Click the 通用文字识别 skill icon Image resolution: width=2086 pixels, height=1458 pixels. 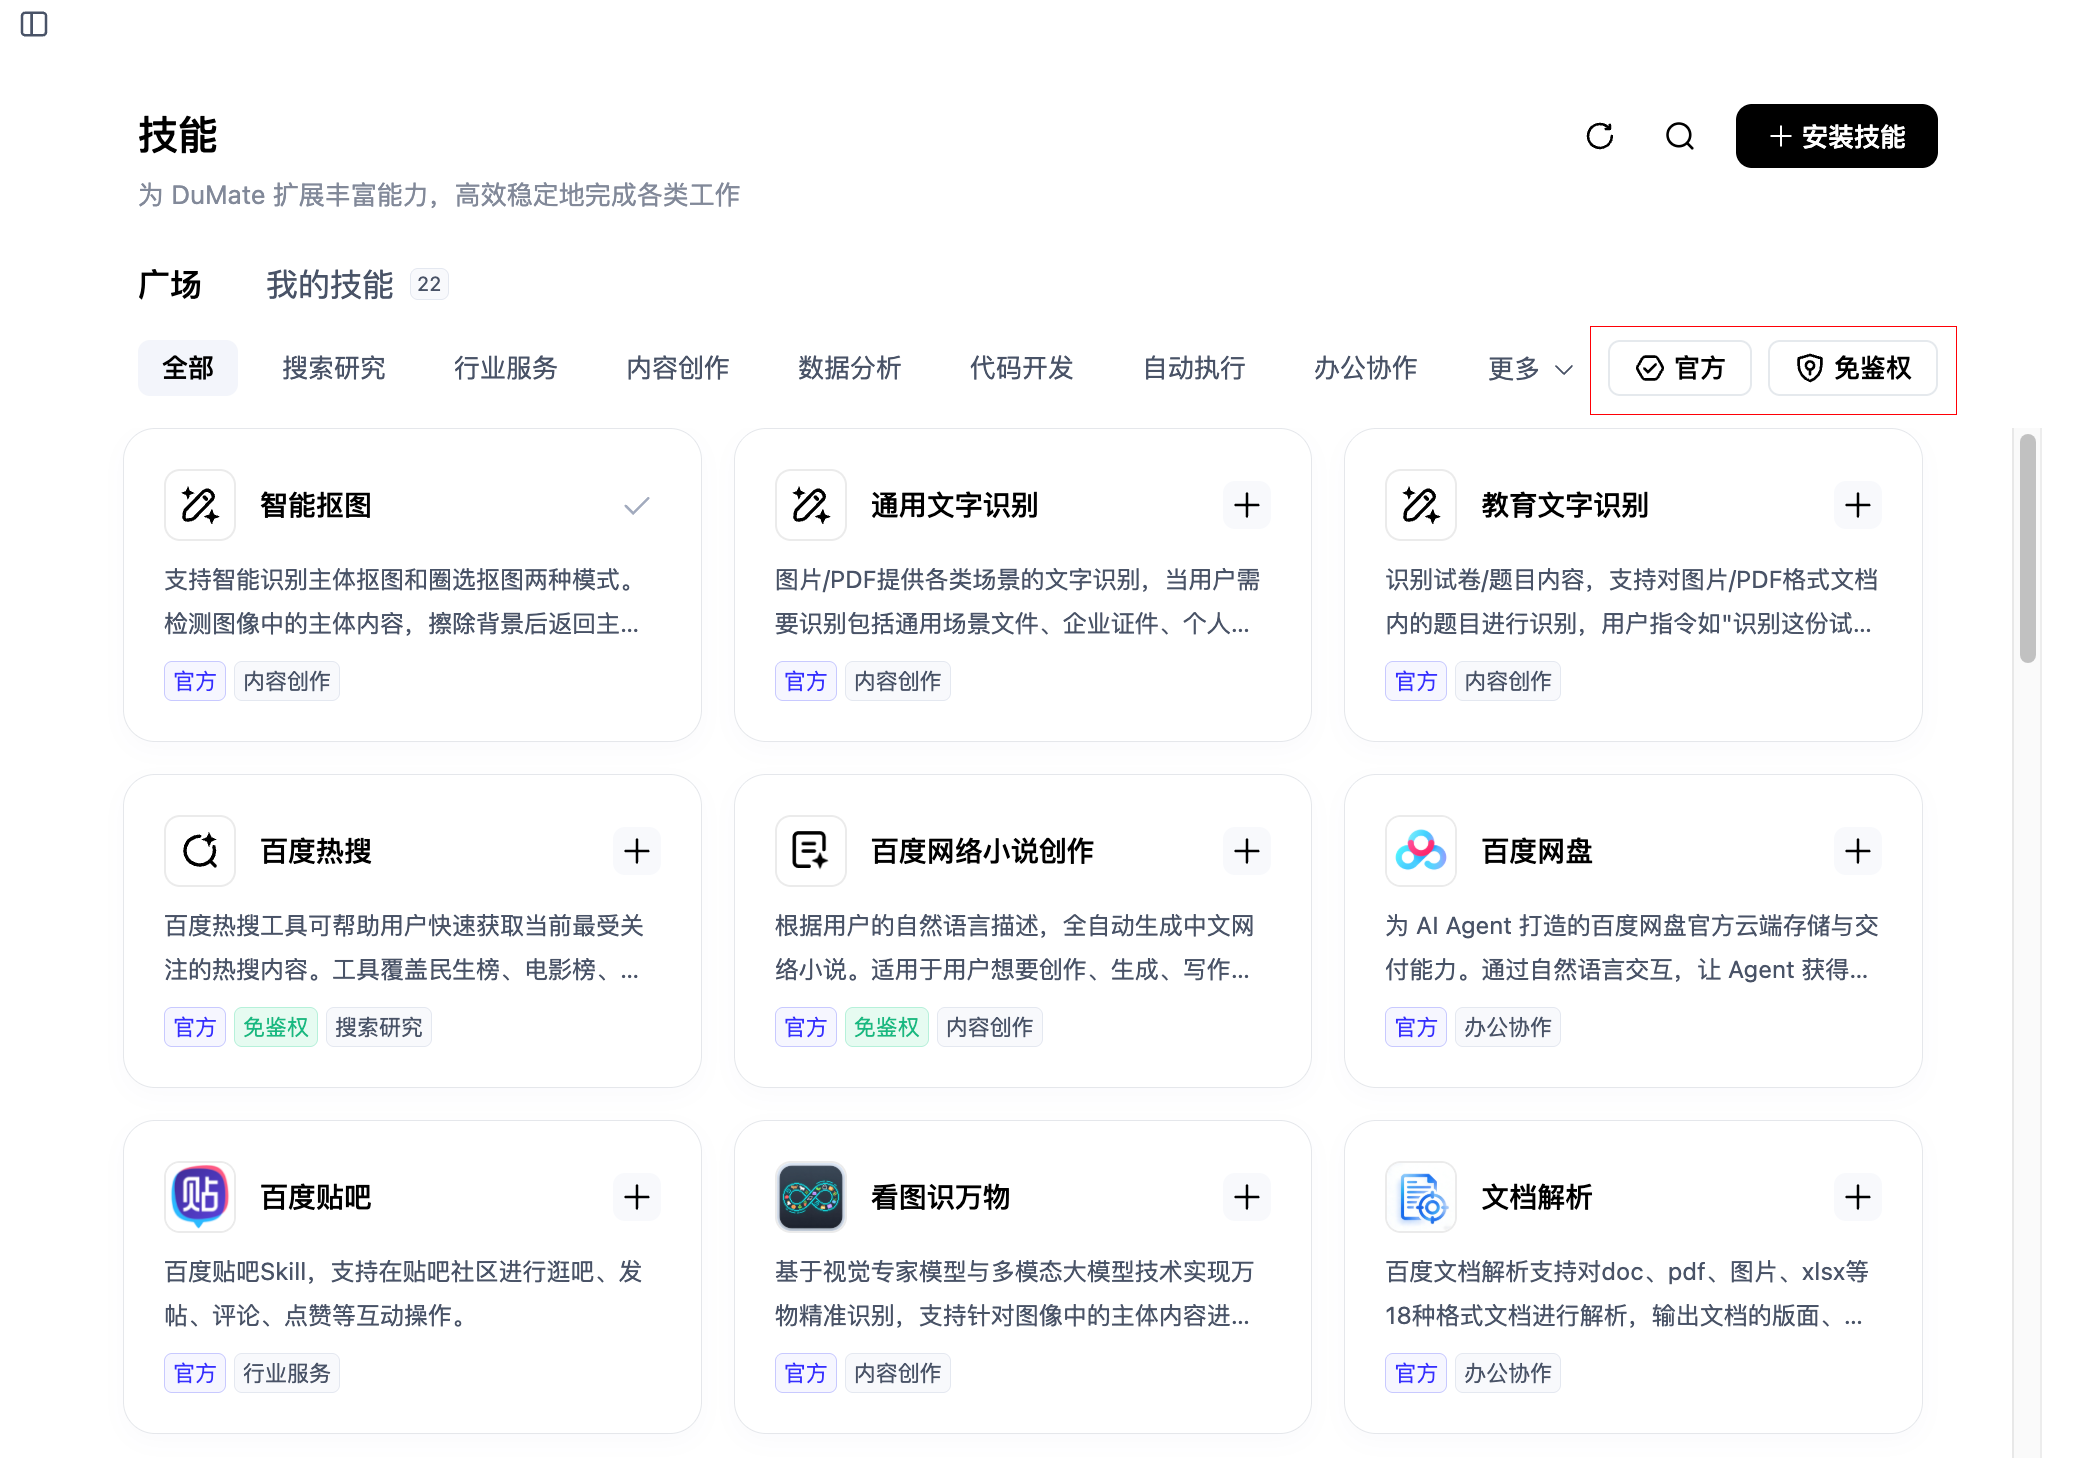click(811, 505)
